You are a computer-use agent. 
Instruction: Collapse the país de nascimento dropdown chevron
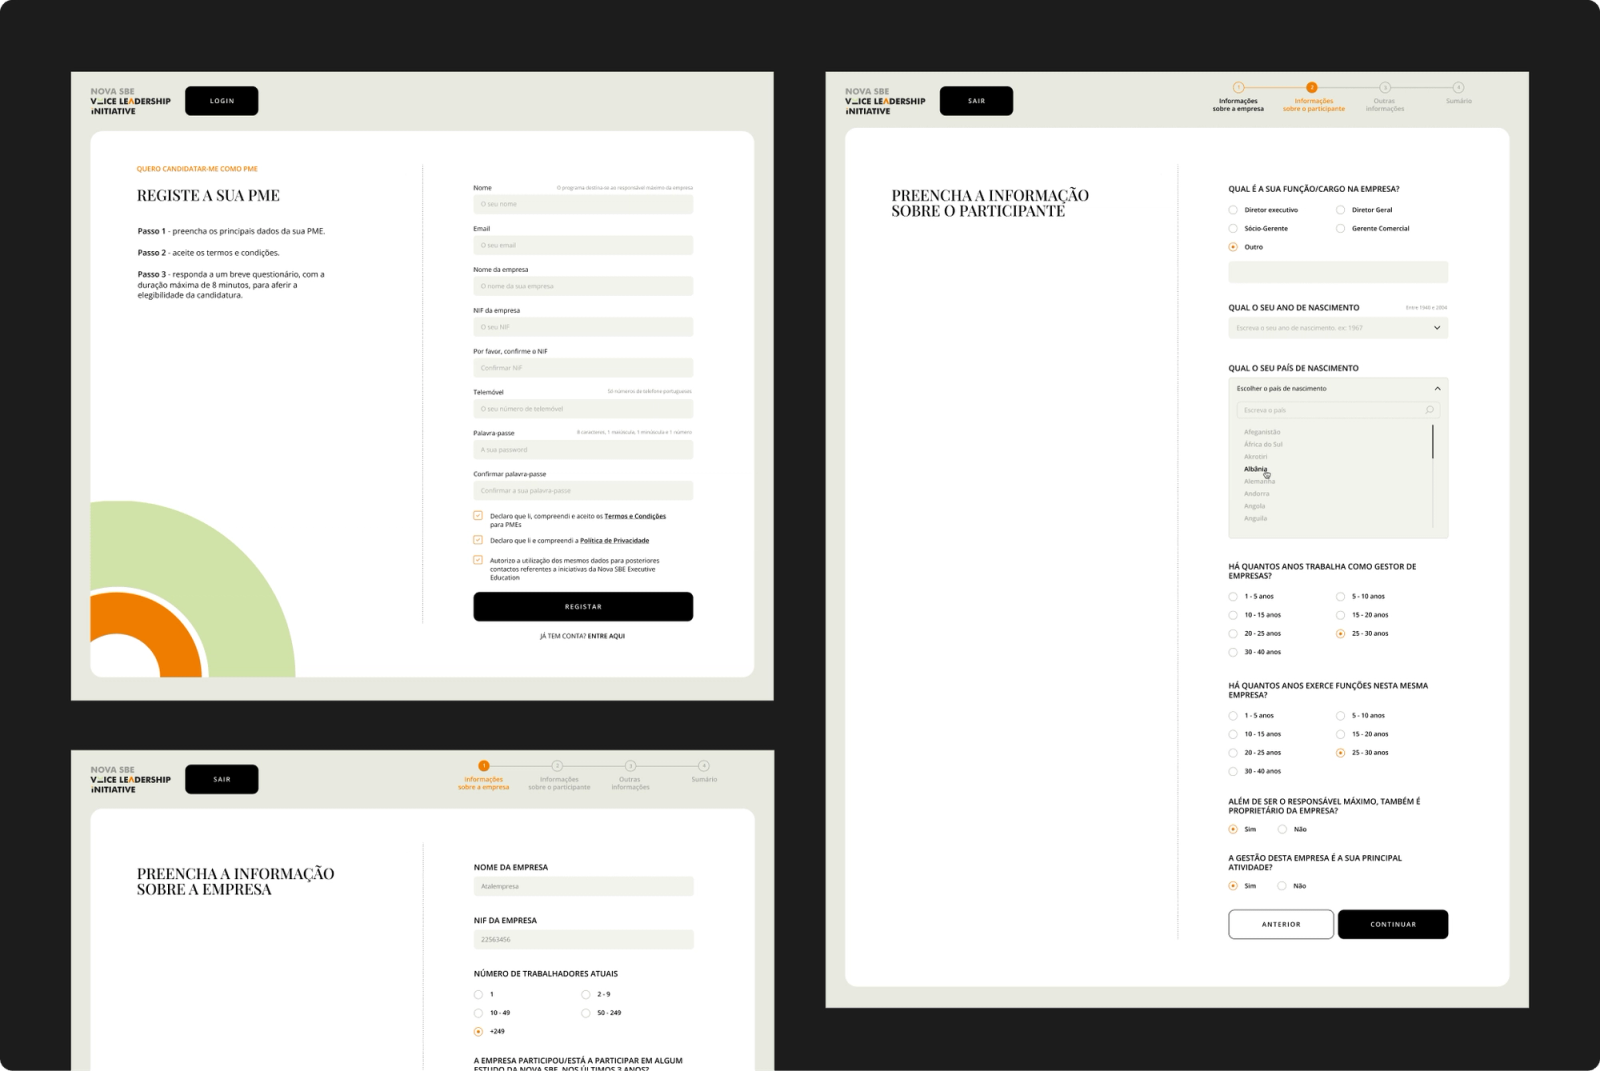[1437, 388]
